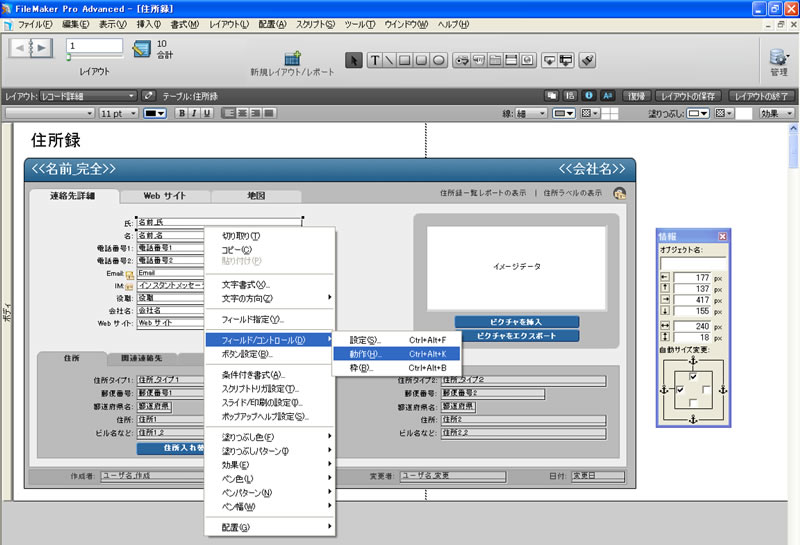Open the Manage database icon

[x=779, y=57]
